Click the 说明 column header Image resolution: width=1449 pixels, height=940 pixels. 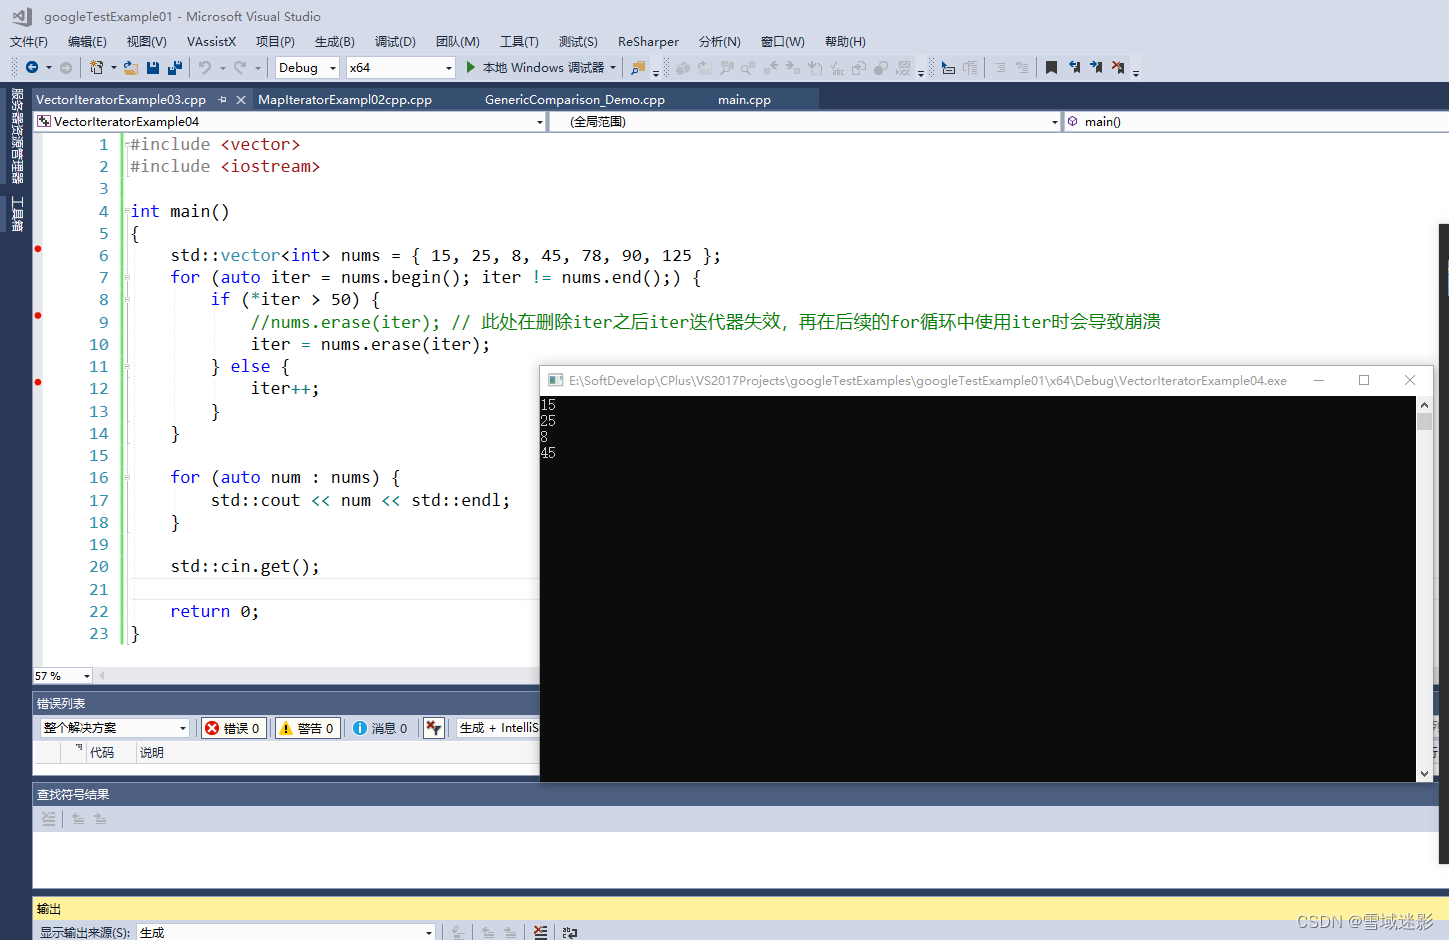(151, 752)
